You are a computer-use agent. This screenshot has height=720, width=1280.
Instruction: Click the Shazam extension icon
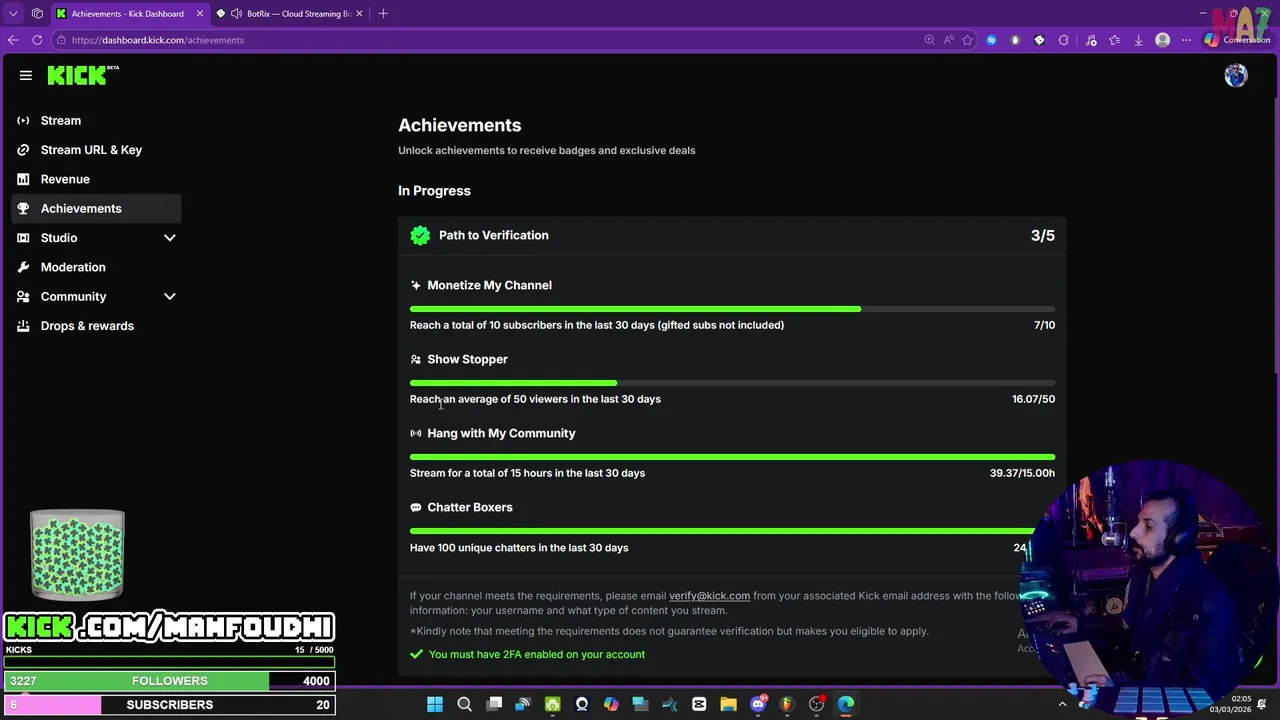click(x=991, y=40)
